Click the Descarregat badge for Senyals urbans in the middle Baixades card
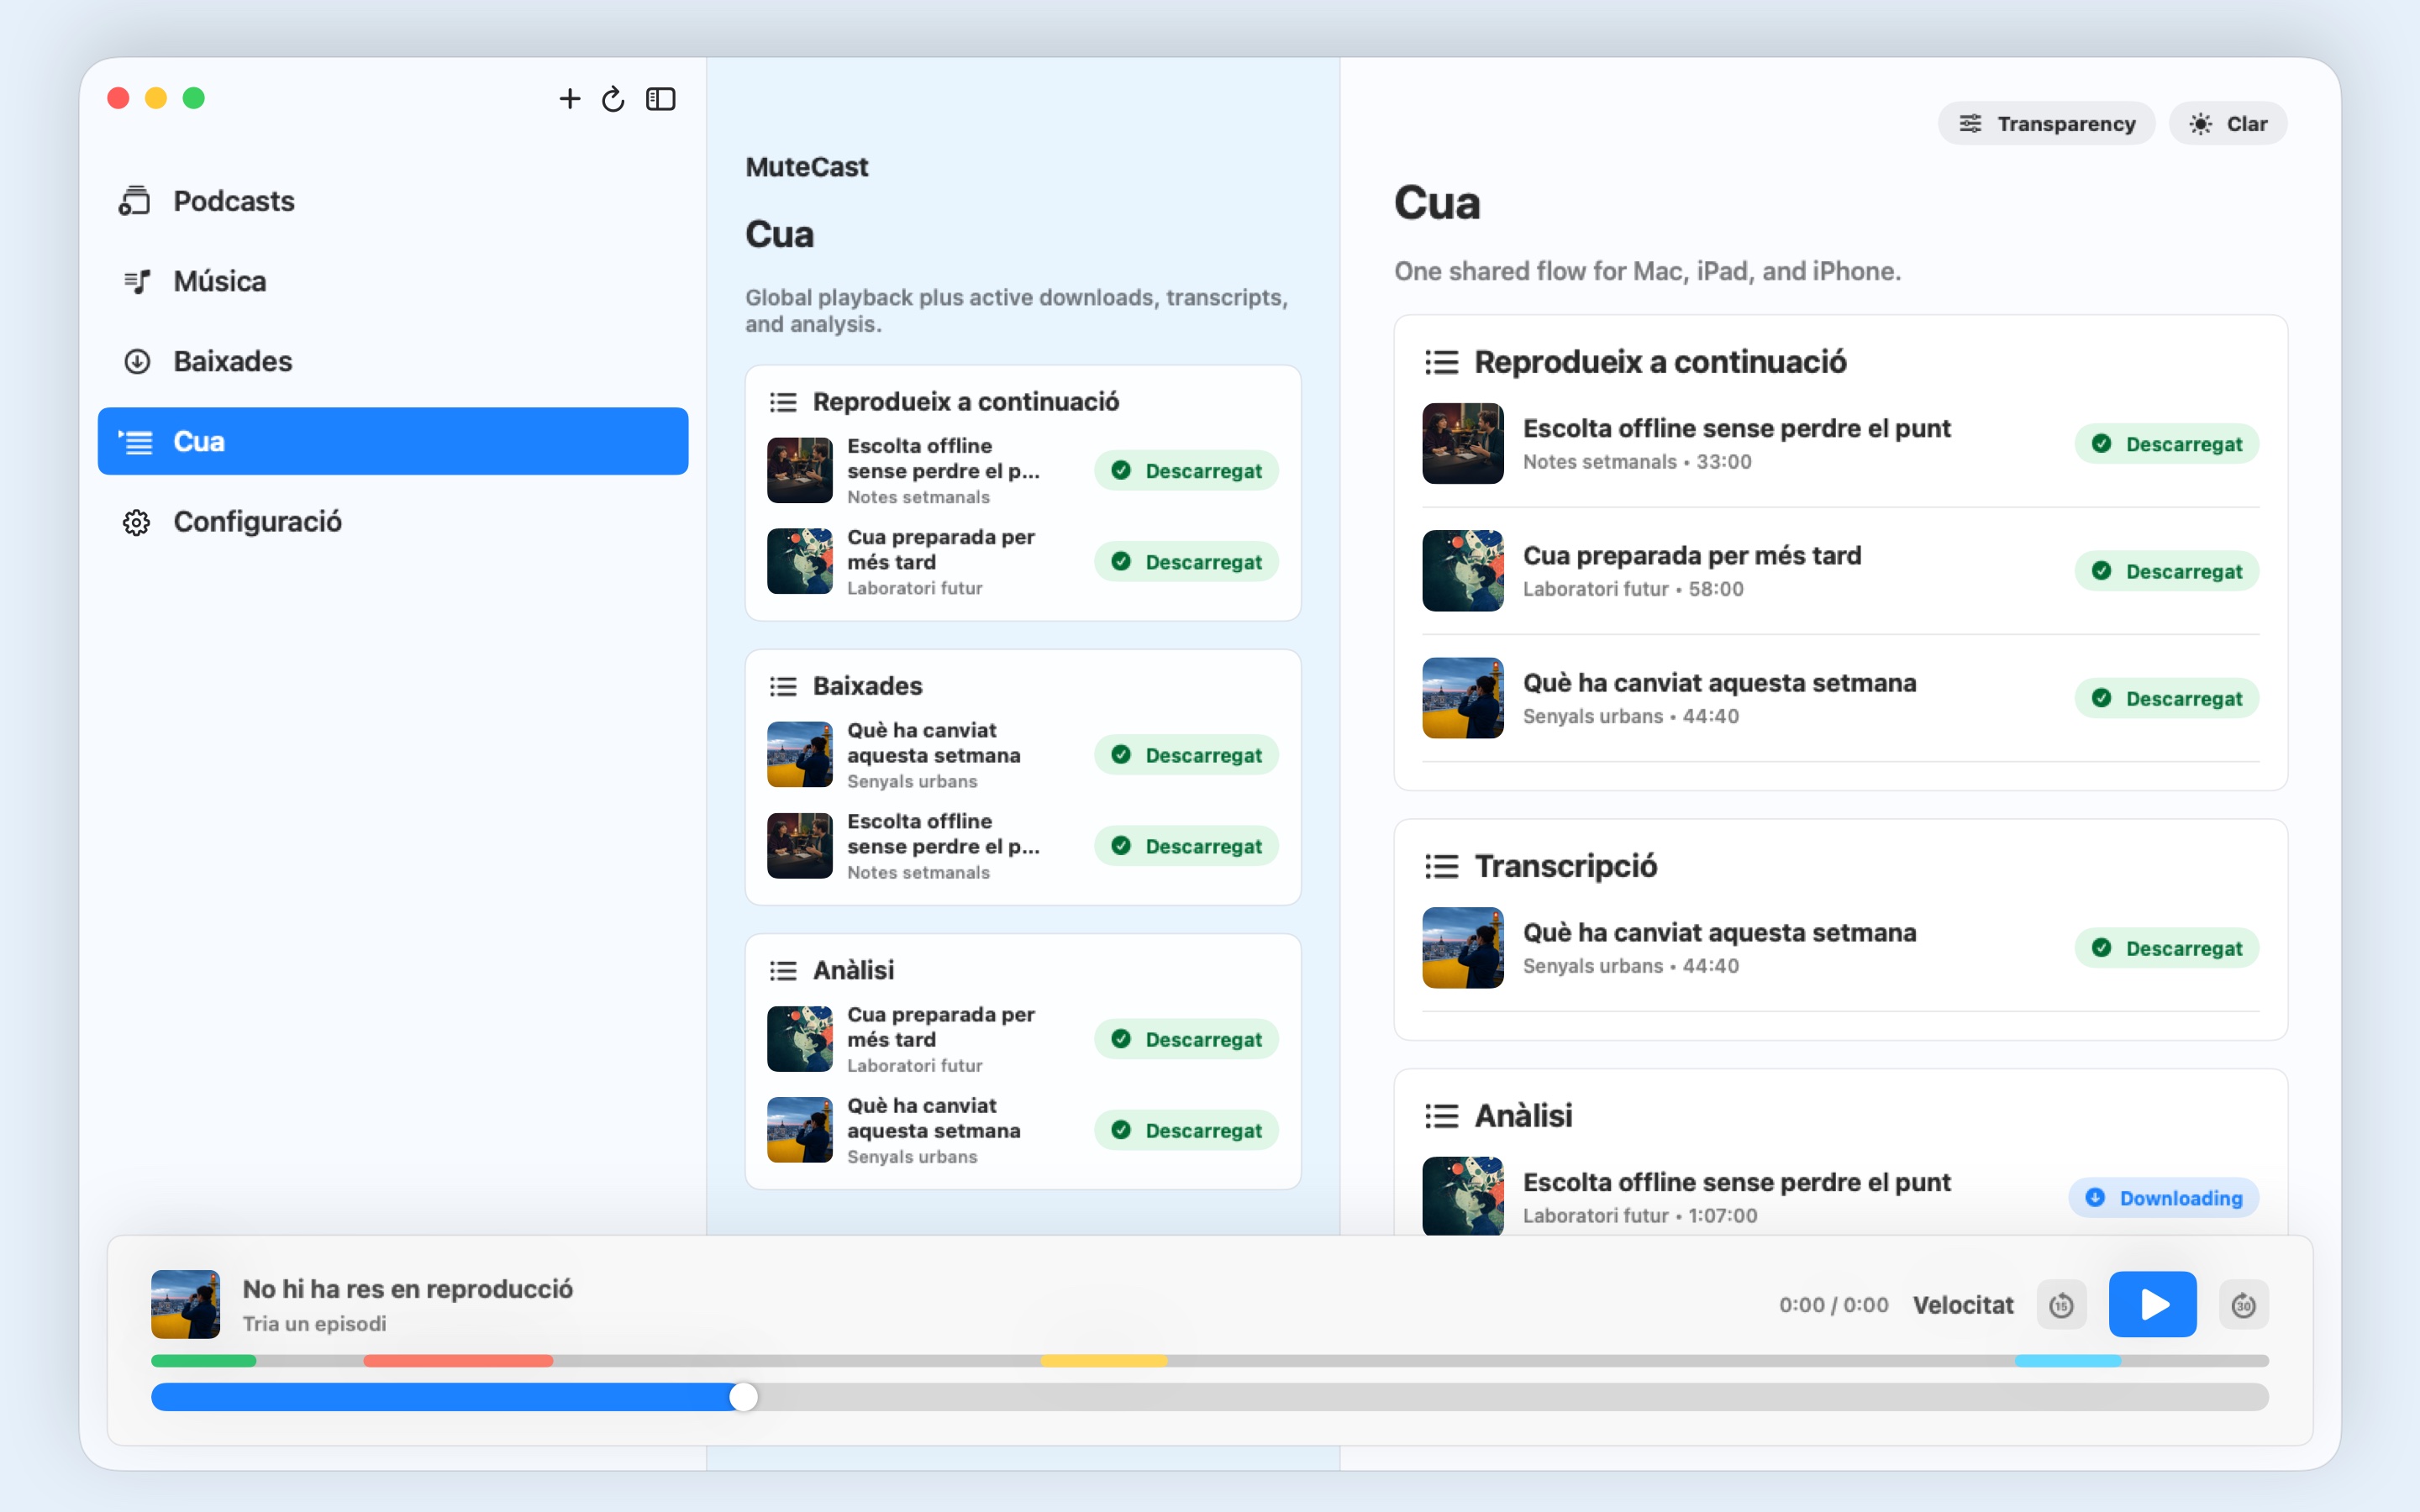Image resolution: width=2420 pixels, height=1512 pixels. coord(1186,755)
